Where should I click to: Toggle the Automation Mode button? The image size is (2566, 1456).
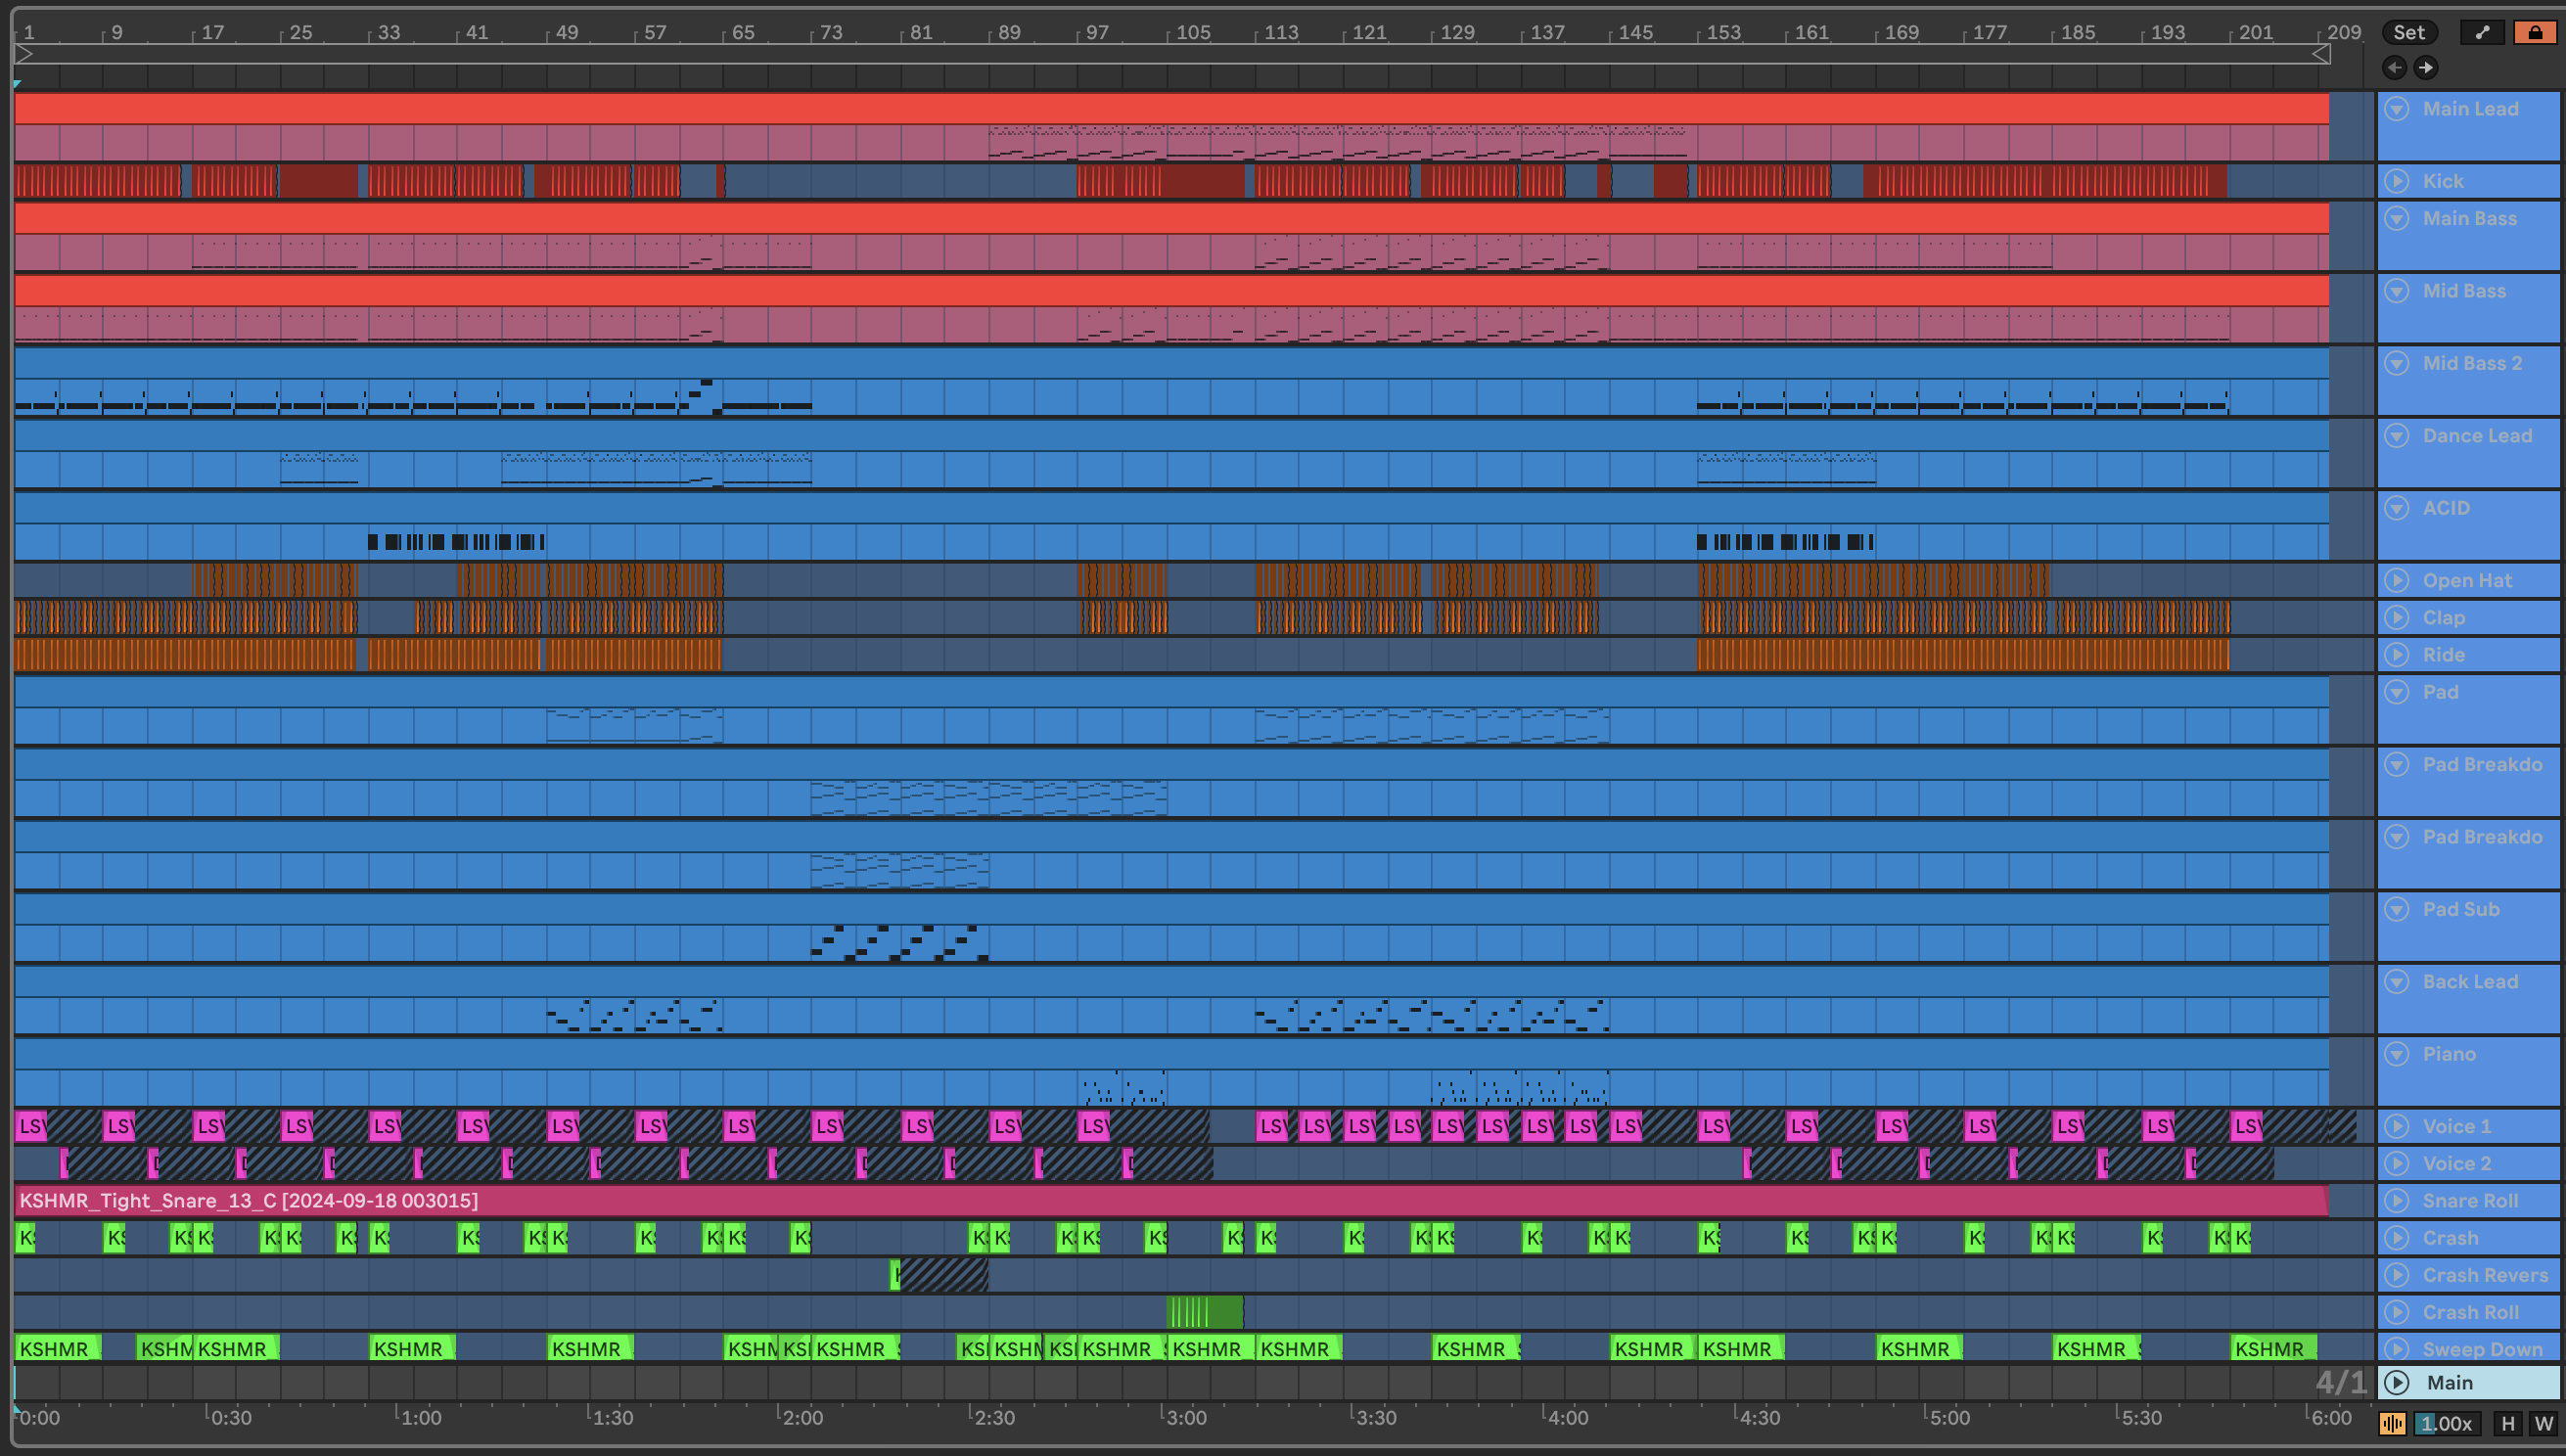(2482, 32)
